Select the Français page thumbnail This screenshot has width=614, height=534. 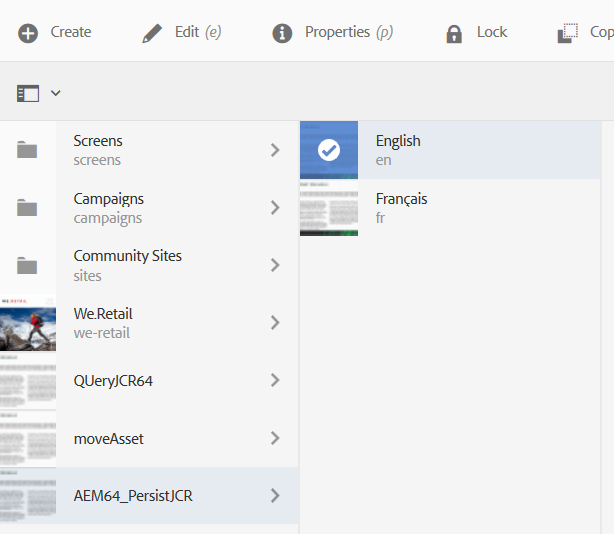(x=328, y=208)
